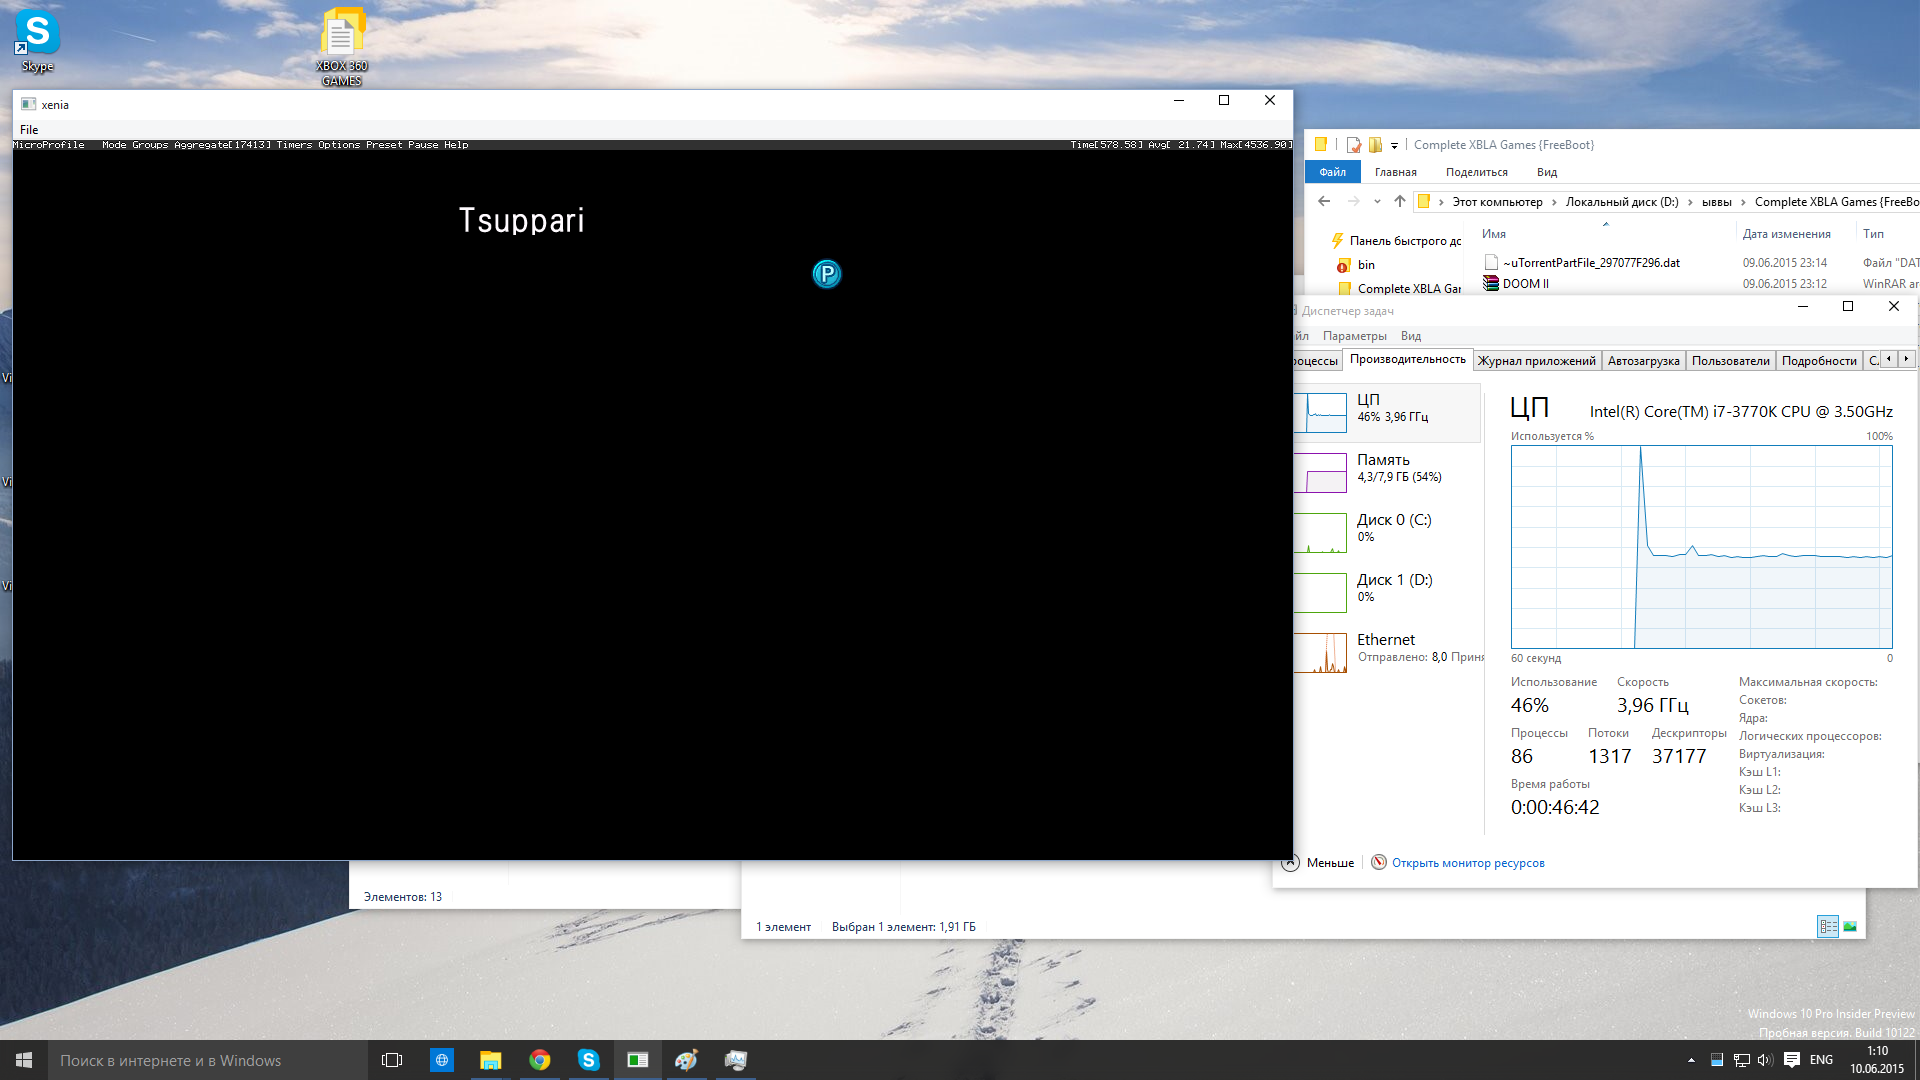Click the Skype icon in taskbar

(588, 1060)
